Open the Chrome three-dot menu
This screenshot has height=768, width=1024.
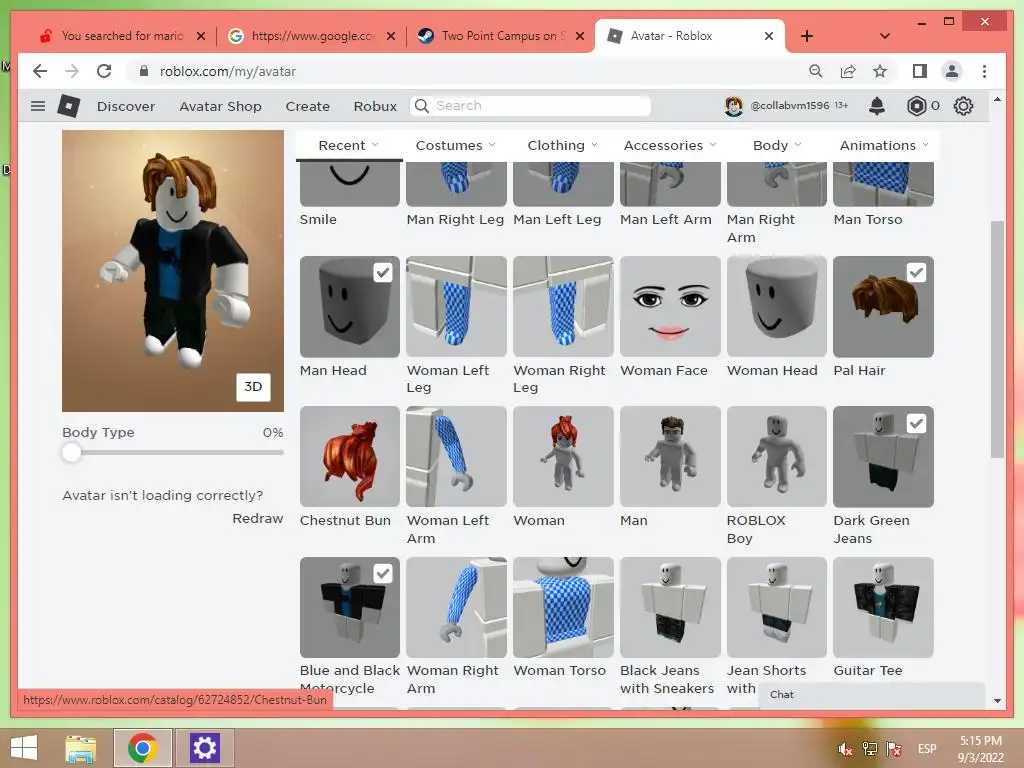(x=984, y=71)
